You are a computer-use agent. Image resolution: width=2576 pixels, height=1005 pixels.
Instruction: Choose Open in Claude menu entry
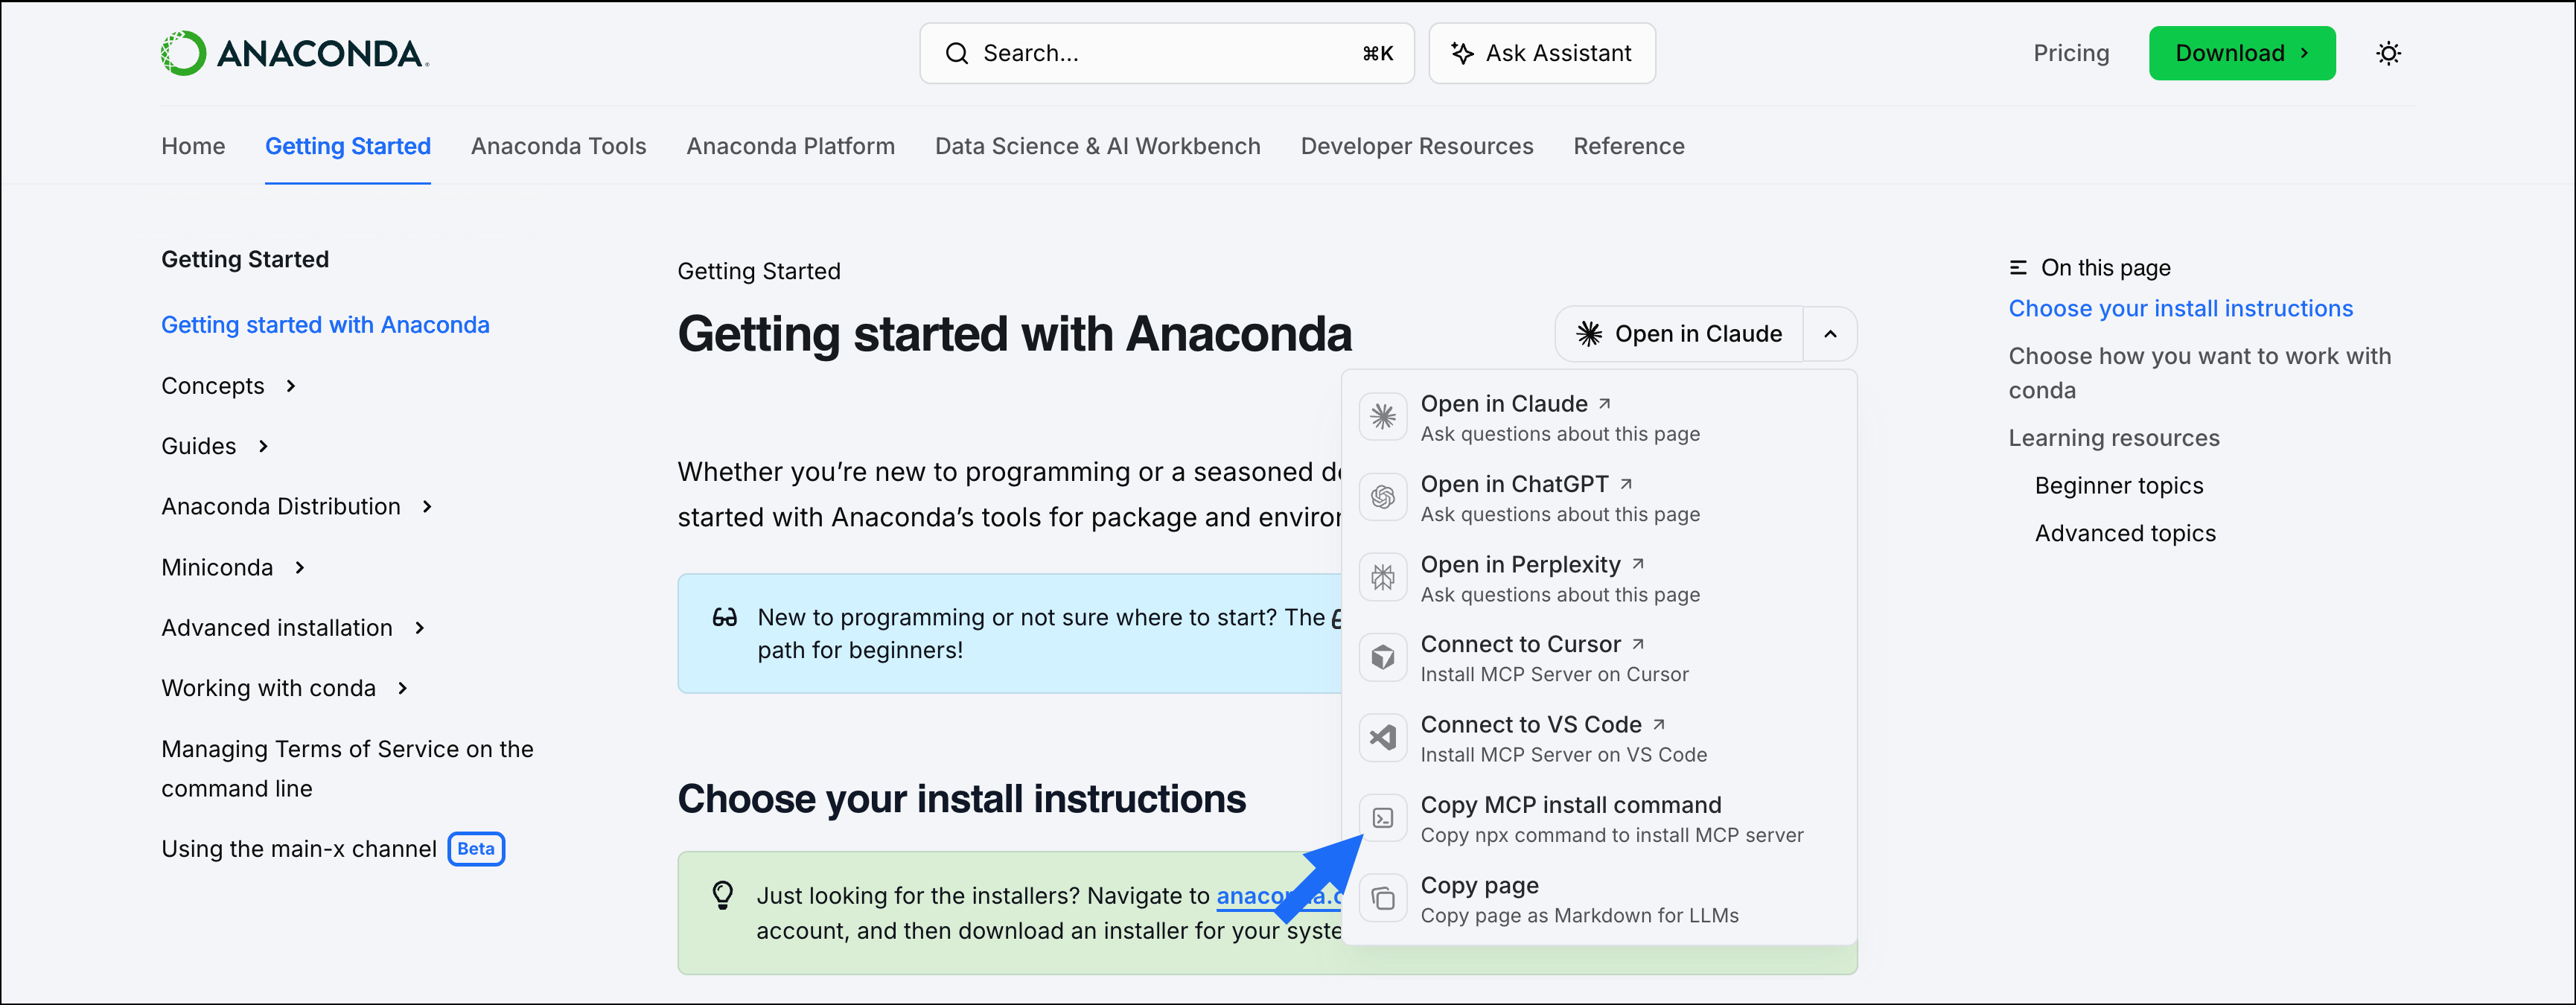click(1599, 417)
